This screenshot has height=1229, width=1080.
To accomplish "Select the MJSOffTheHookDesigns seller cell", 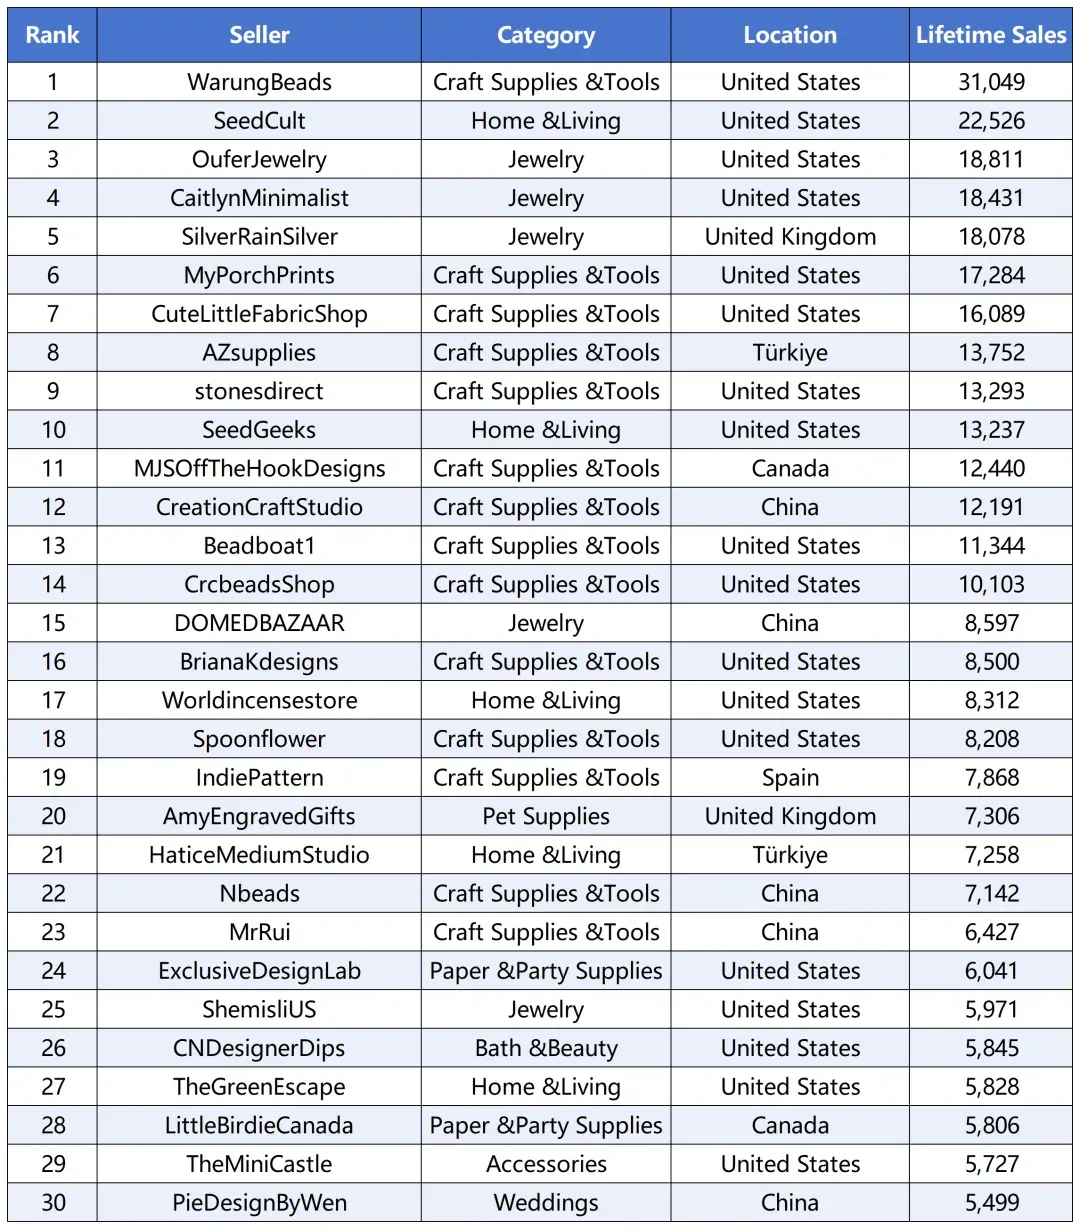I will [x=259, y=469].
